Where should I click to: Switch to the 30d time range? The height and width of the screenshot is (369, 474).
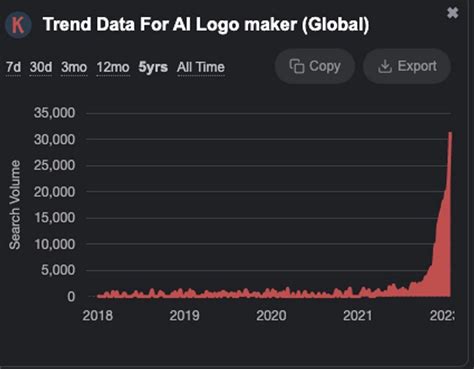click(41, 67)
